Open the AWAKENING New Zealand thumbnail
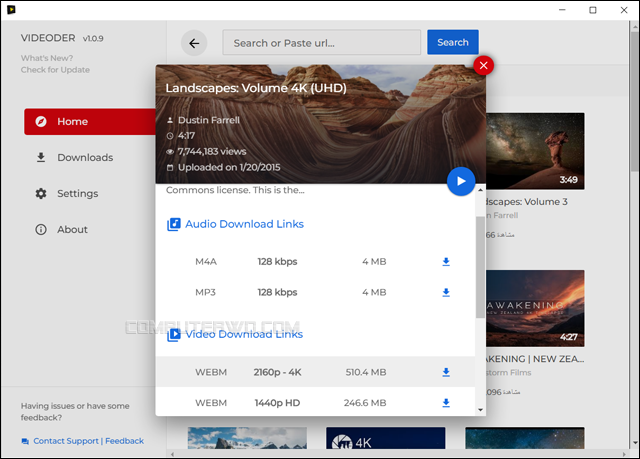640x459 pixels. pyautogui.click(x=535, y=308)
